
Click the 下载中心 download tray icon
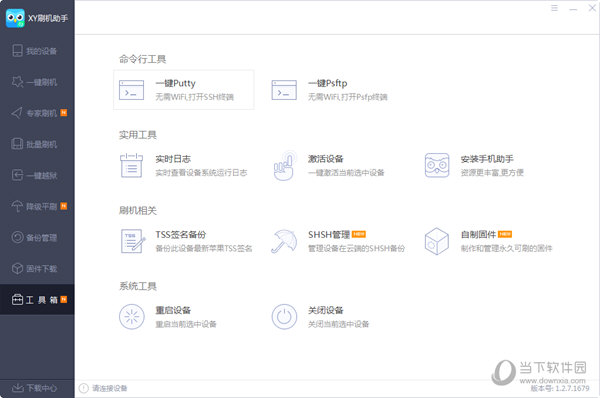click(x=17, y=388)
